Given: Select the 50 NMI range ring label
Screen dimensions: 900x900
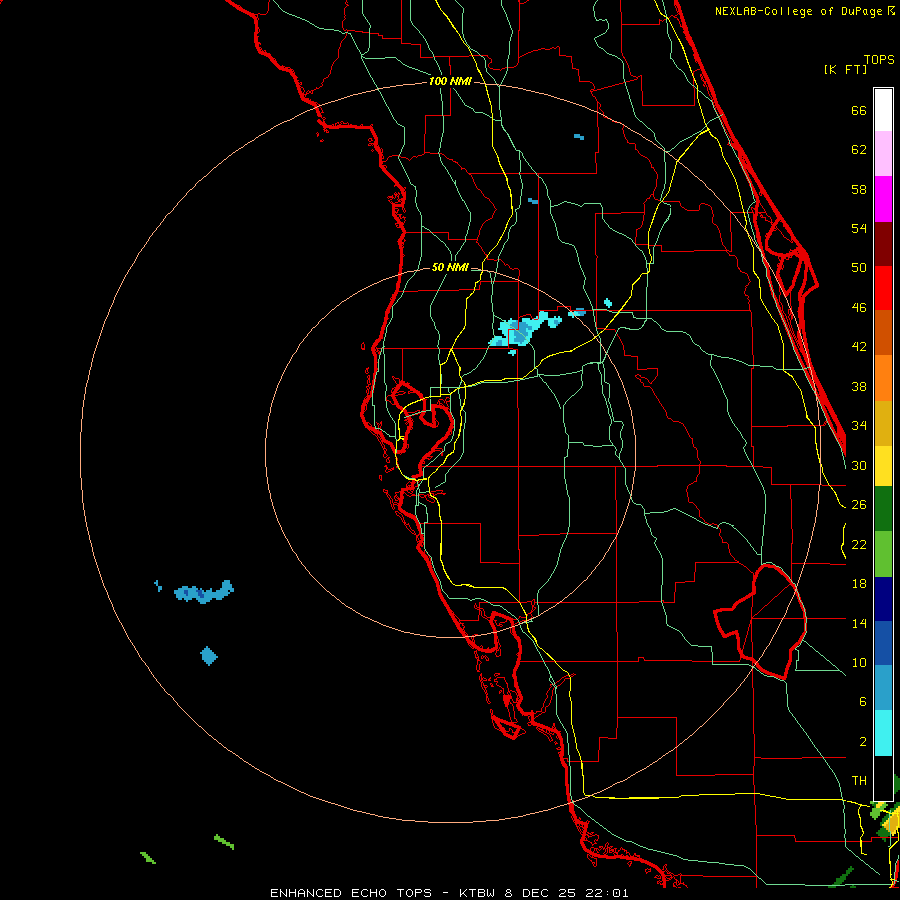Looking at the screenshot, I should coord(450,267).
